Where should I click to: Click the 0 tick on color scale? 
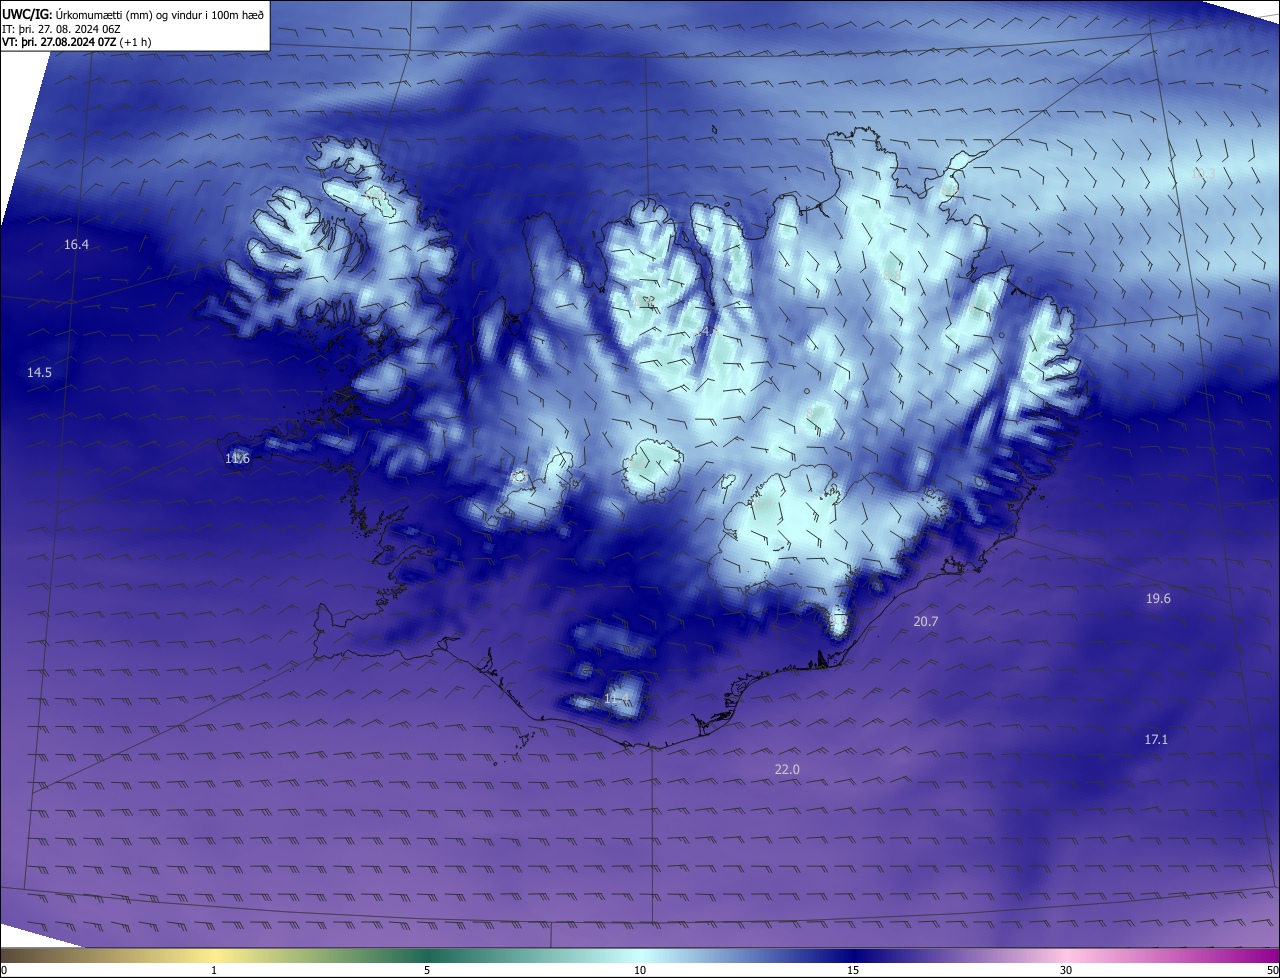pos(4,970)
